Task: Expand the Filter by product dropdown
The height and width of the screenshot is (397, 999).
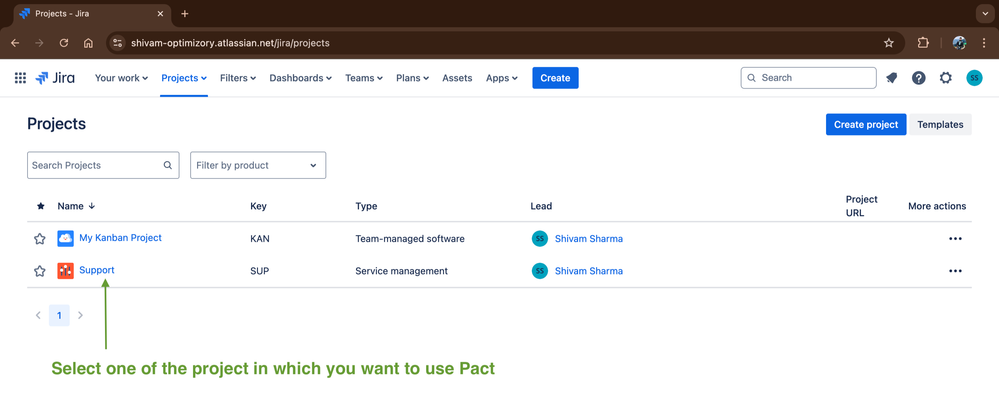Action: (x=258, y=165)
